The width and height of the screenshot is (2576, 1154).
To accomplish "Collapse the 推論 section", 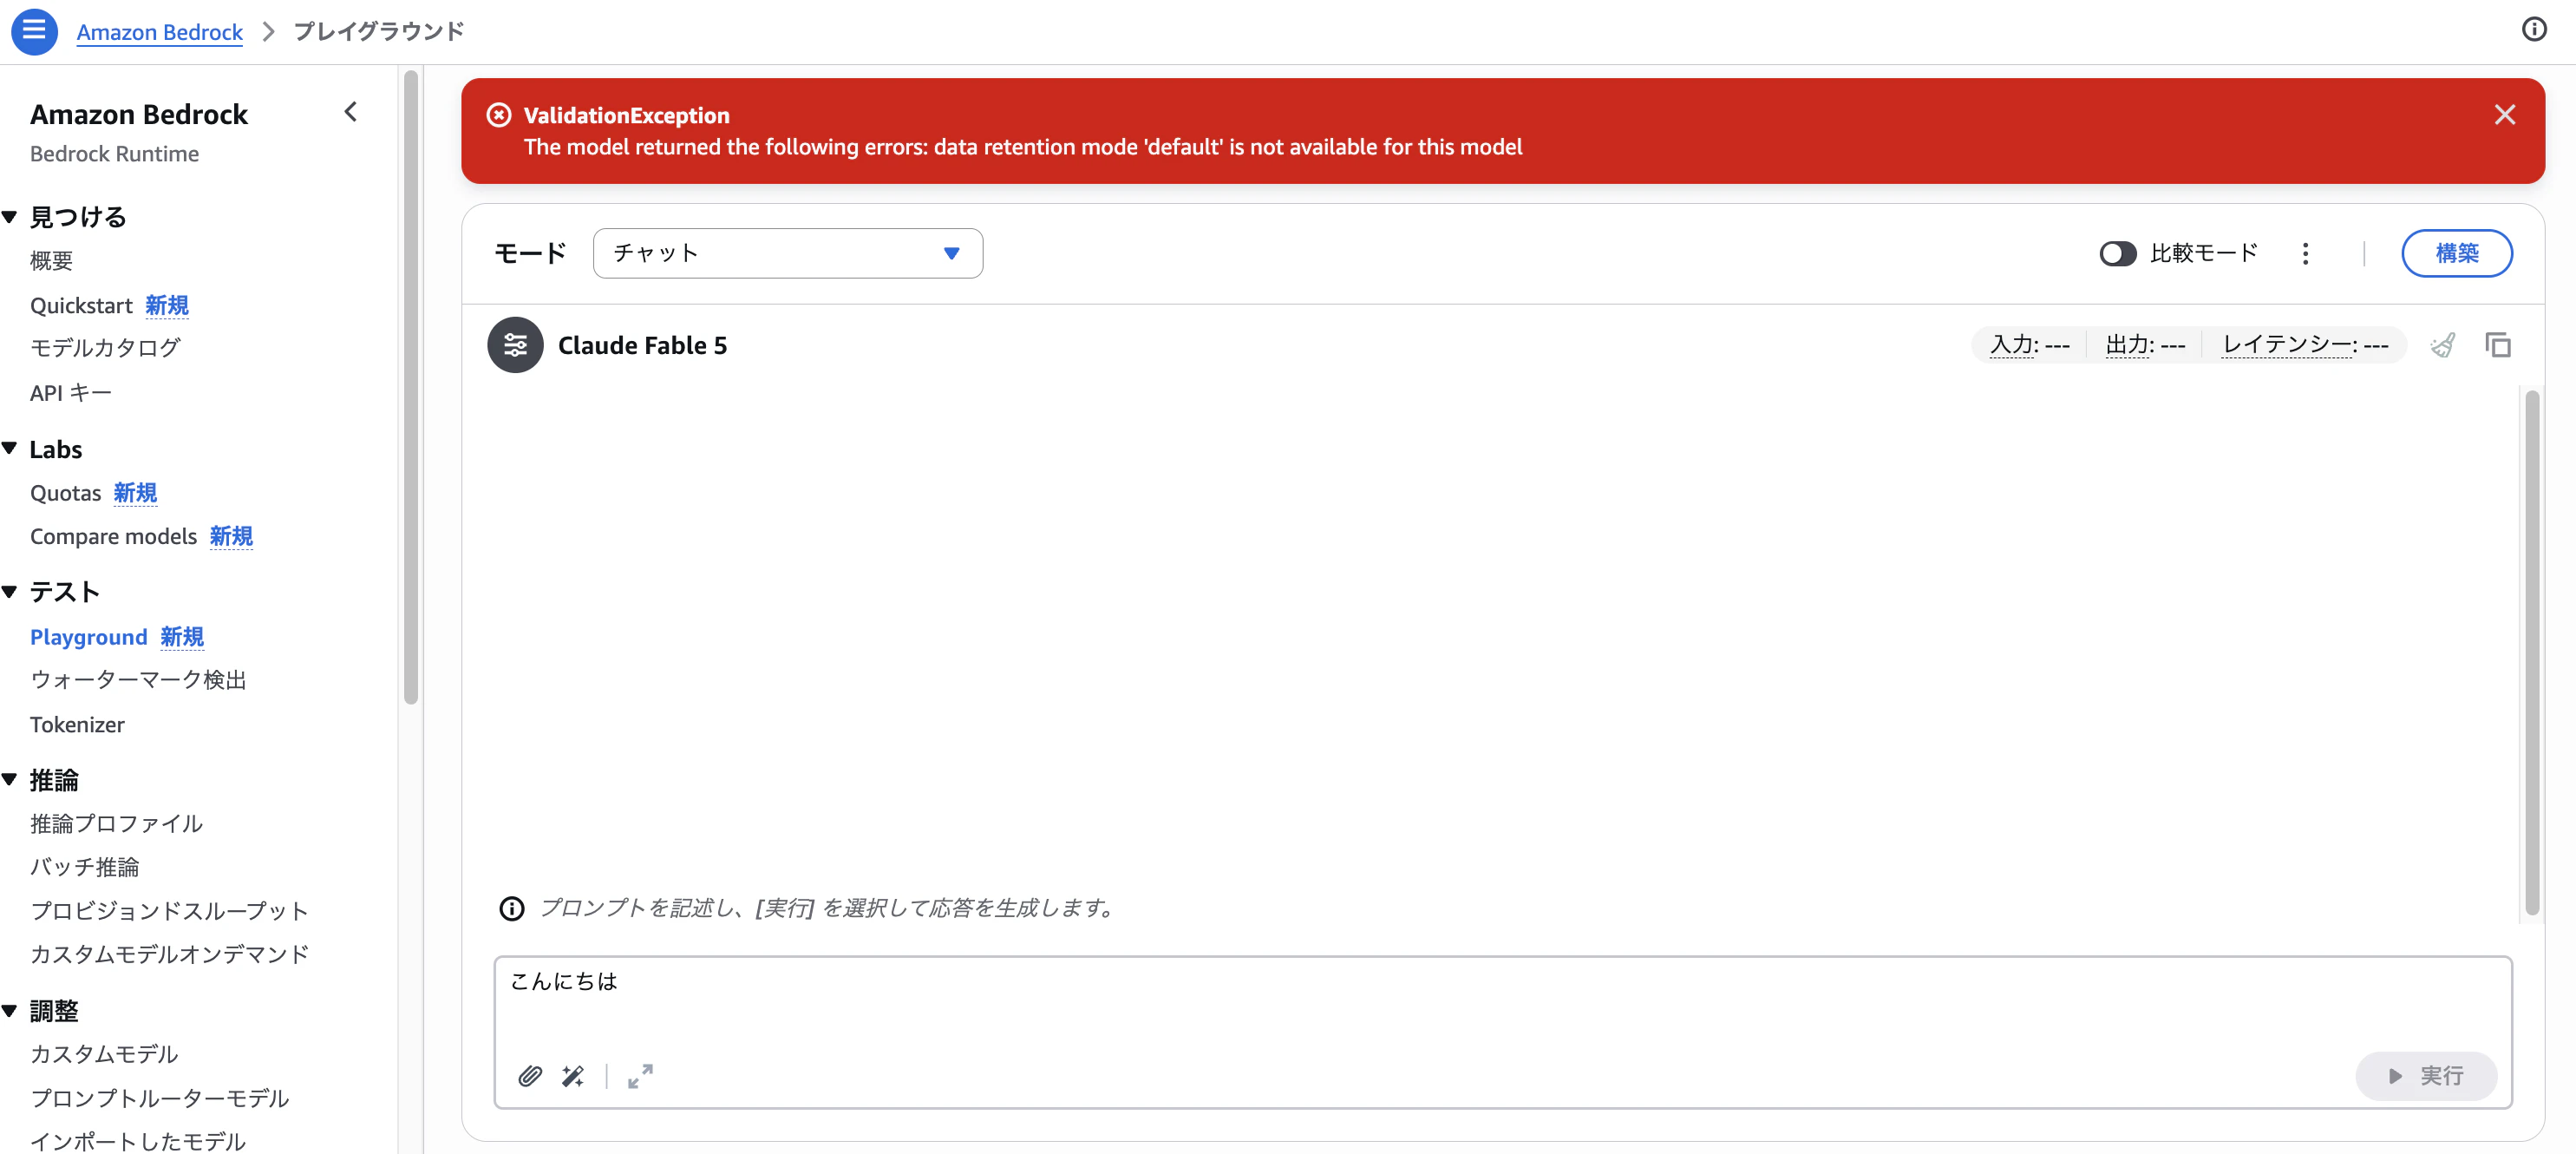I will pos(10,780).
